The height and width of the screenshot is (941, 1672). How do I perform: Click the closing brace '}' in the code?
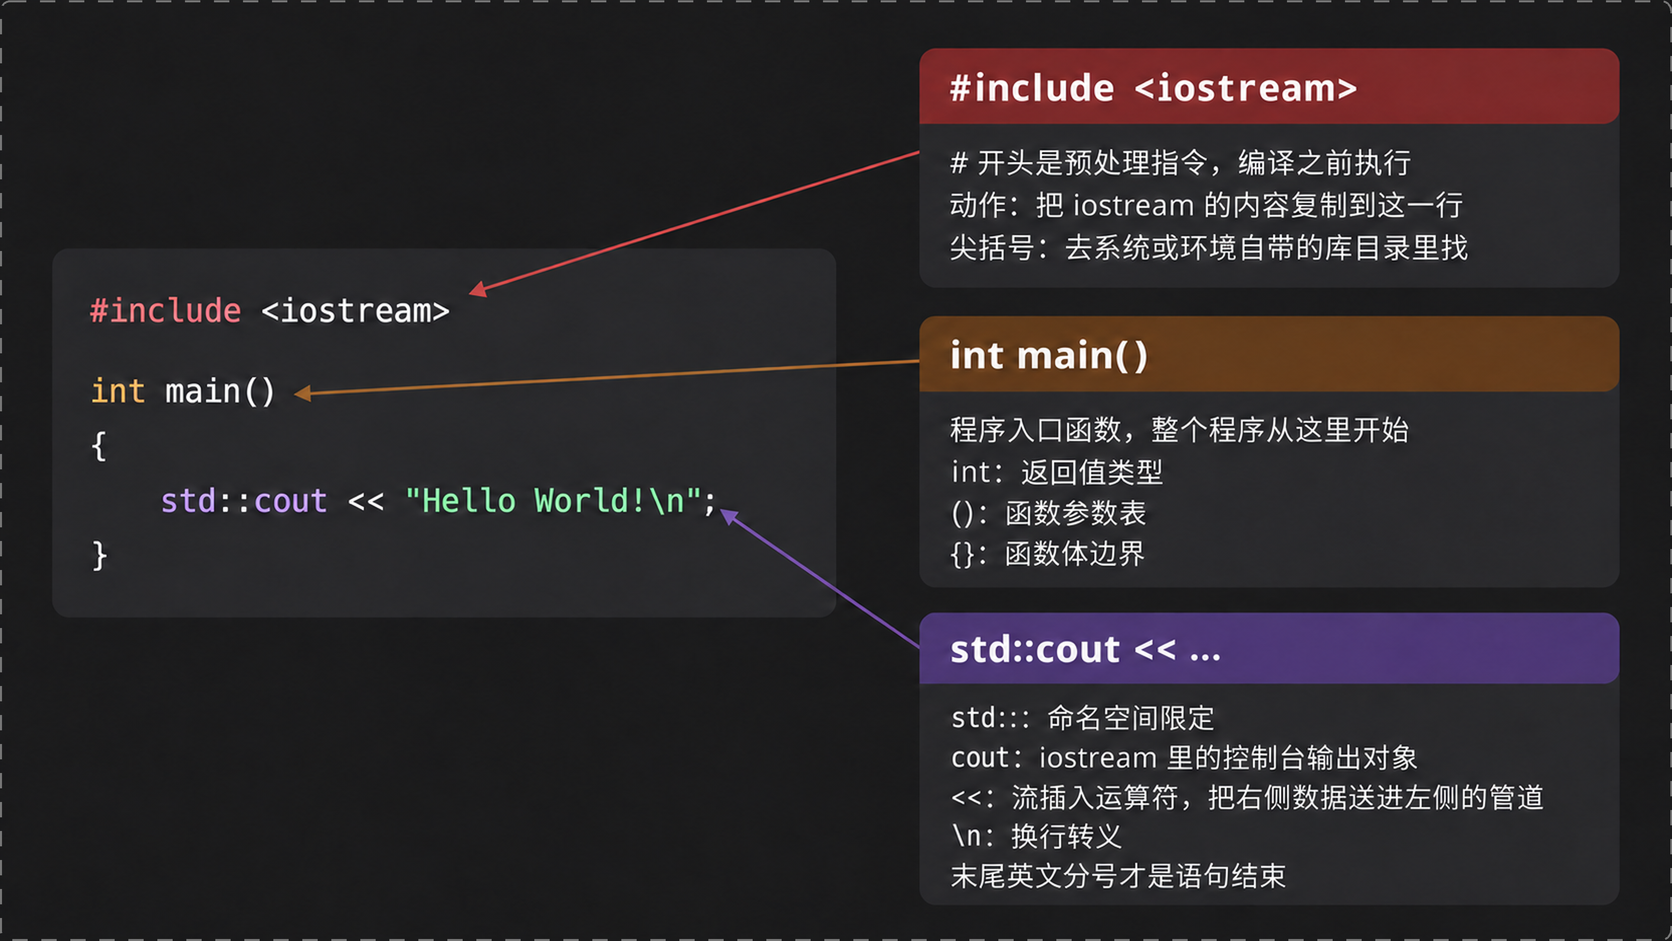pos(99,555)
